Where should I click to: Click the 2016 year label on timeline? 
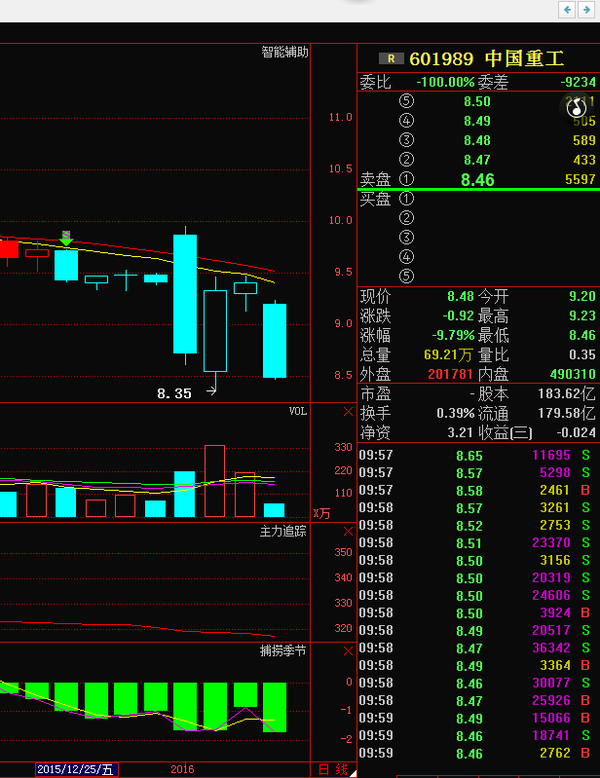182,770
